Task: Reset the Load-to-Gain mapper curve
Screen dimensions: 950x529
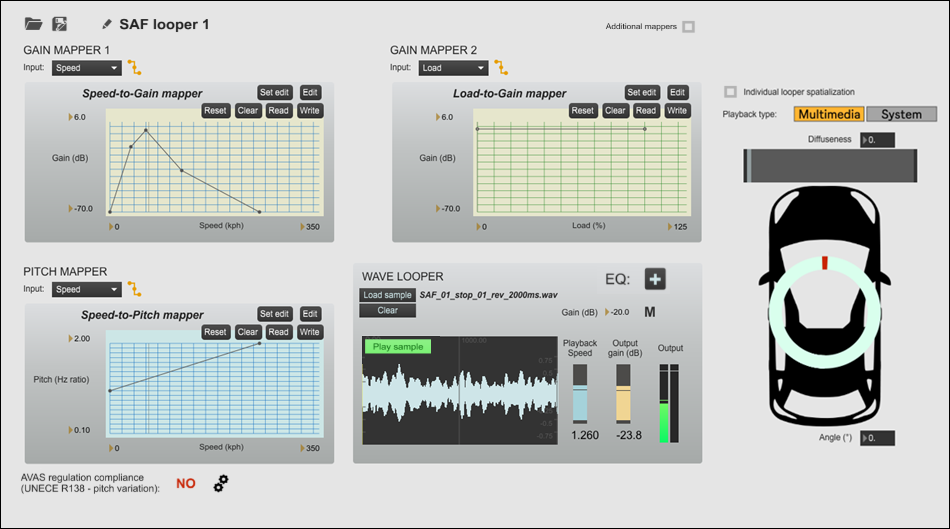Action: 583,111
